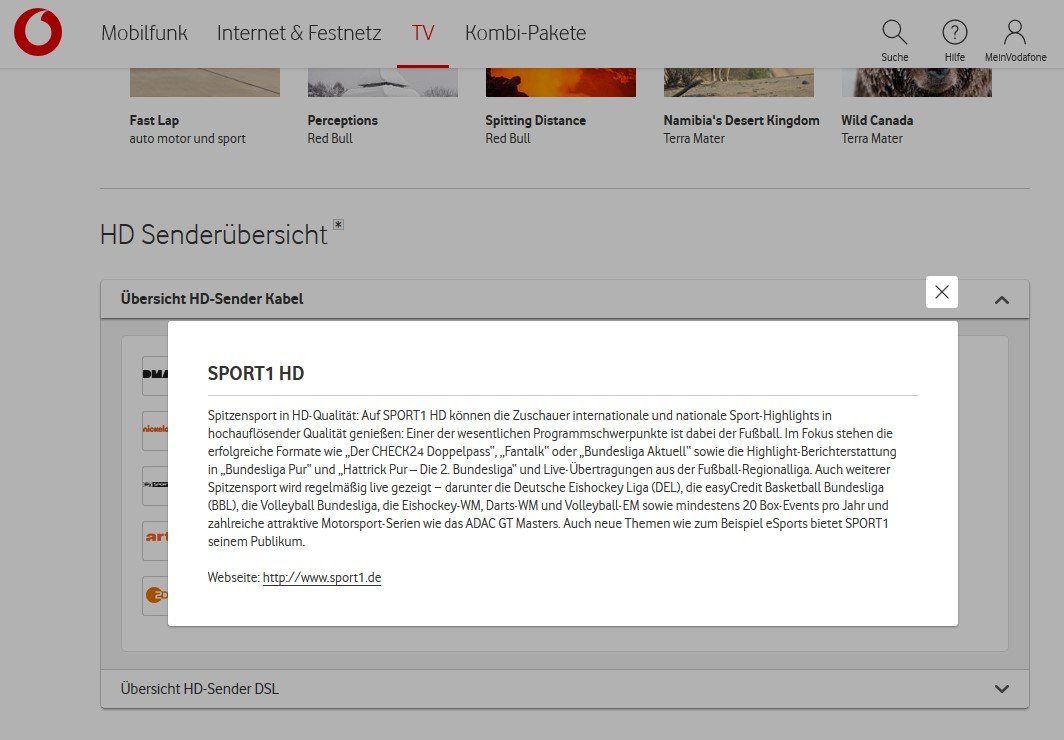Select the arte channel logo

[x=155, y=540]
